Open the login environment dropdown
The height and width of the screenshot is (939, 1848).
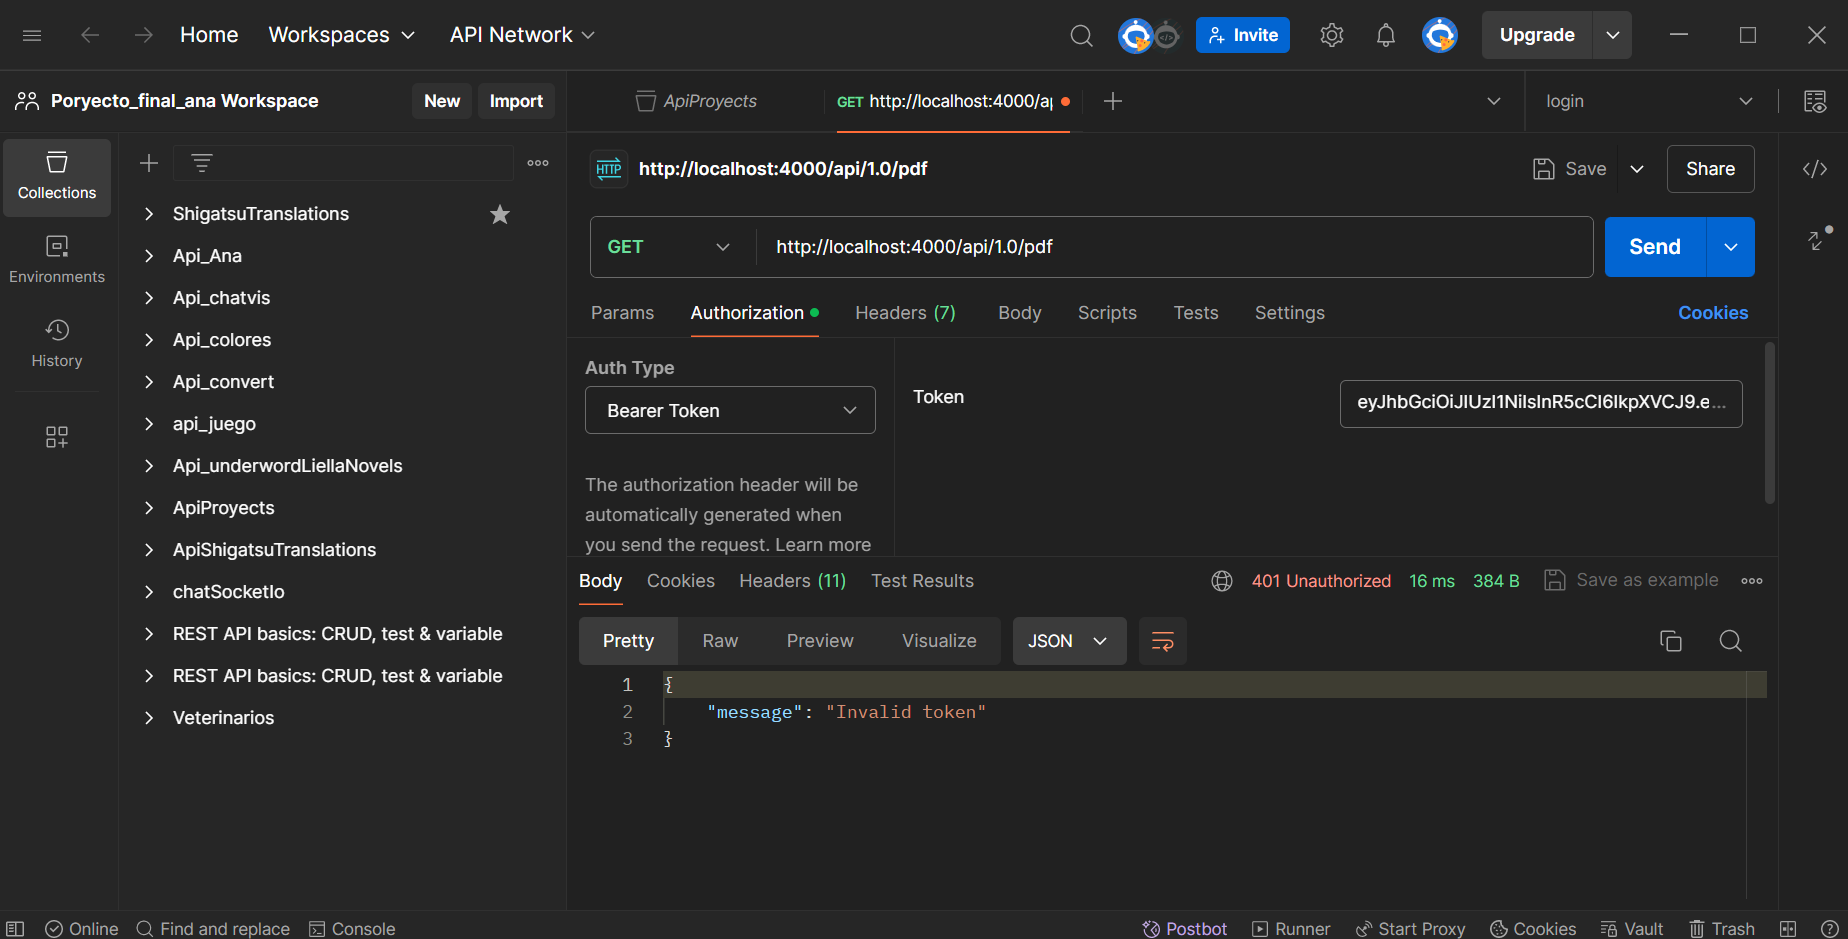(x=1649, y=101)
